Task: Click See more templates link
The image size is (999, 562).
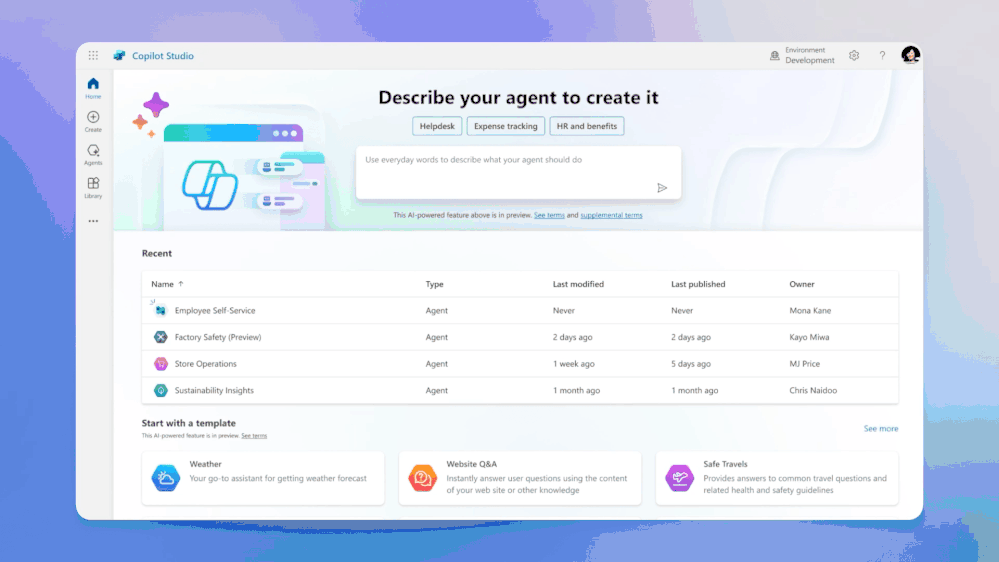Action: (x=880, y=429)
